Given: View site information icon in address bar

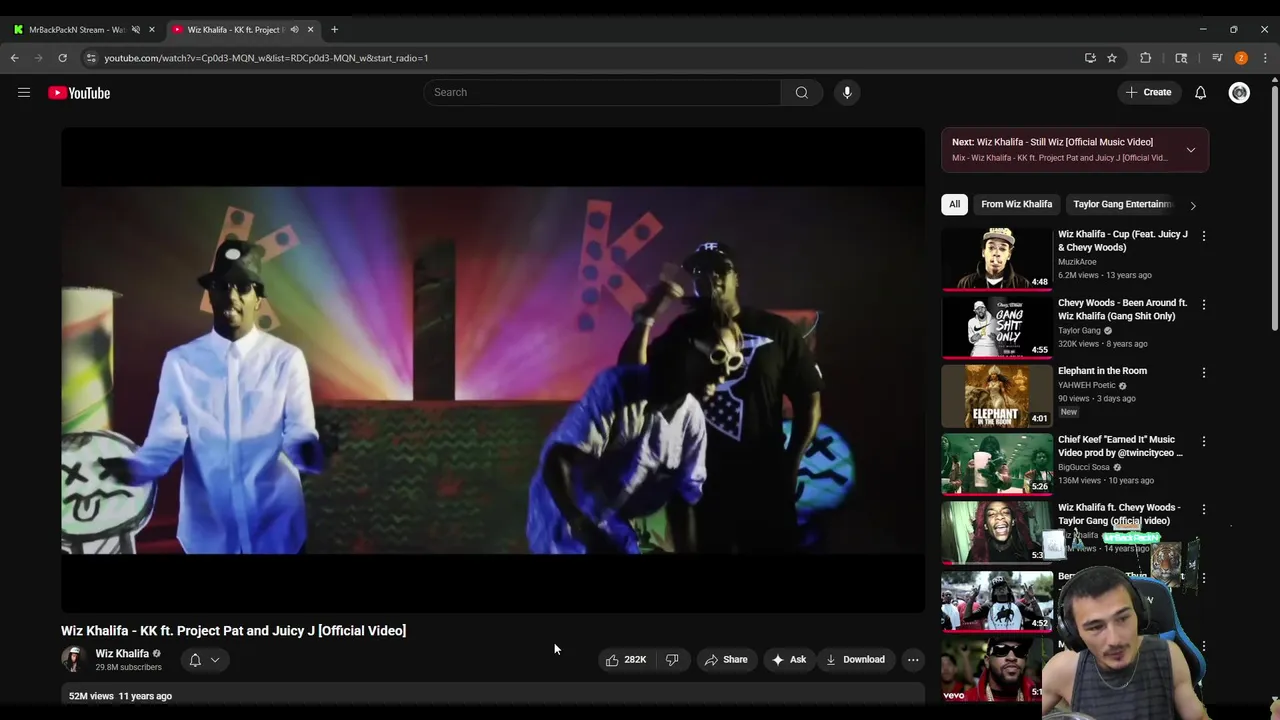Looking at the screenshot, I should (91, 58).
